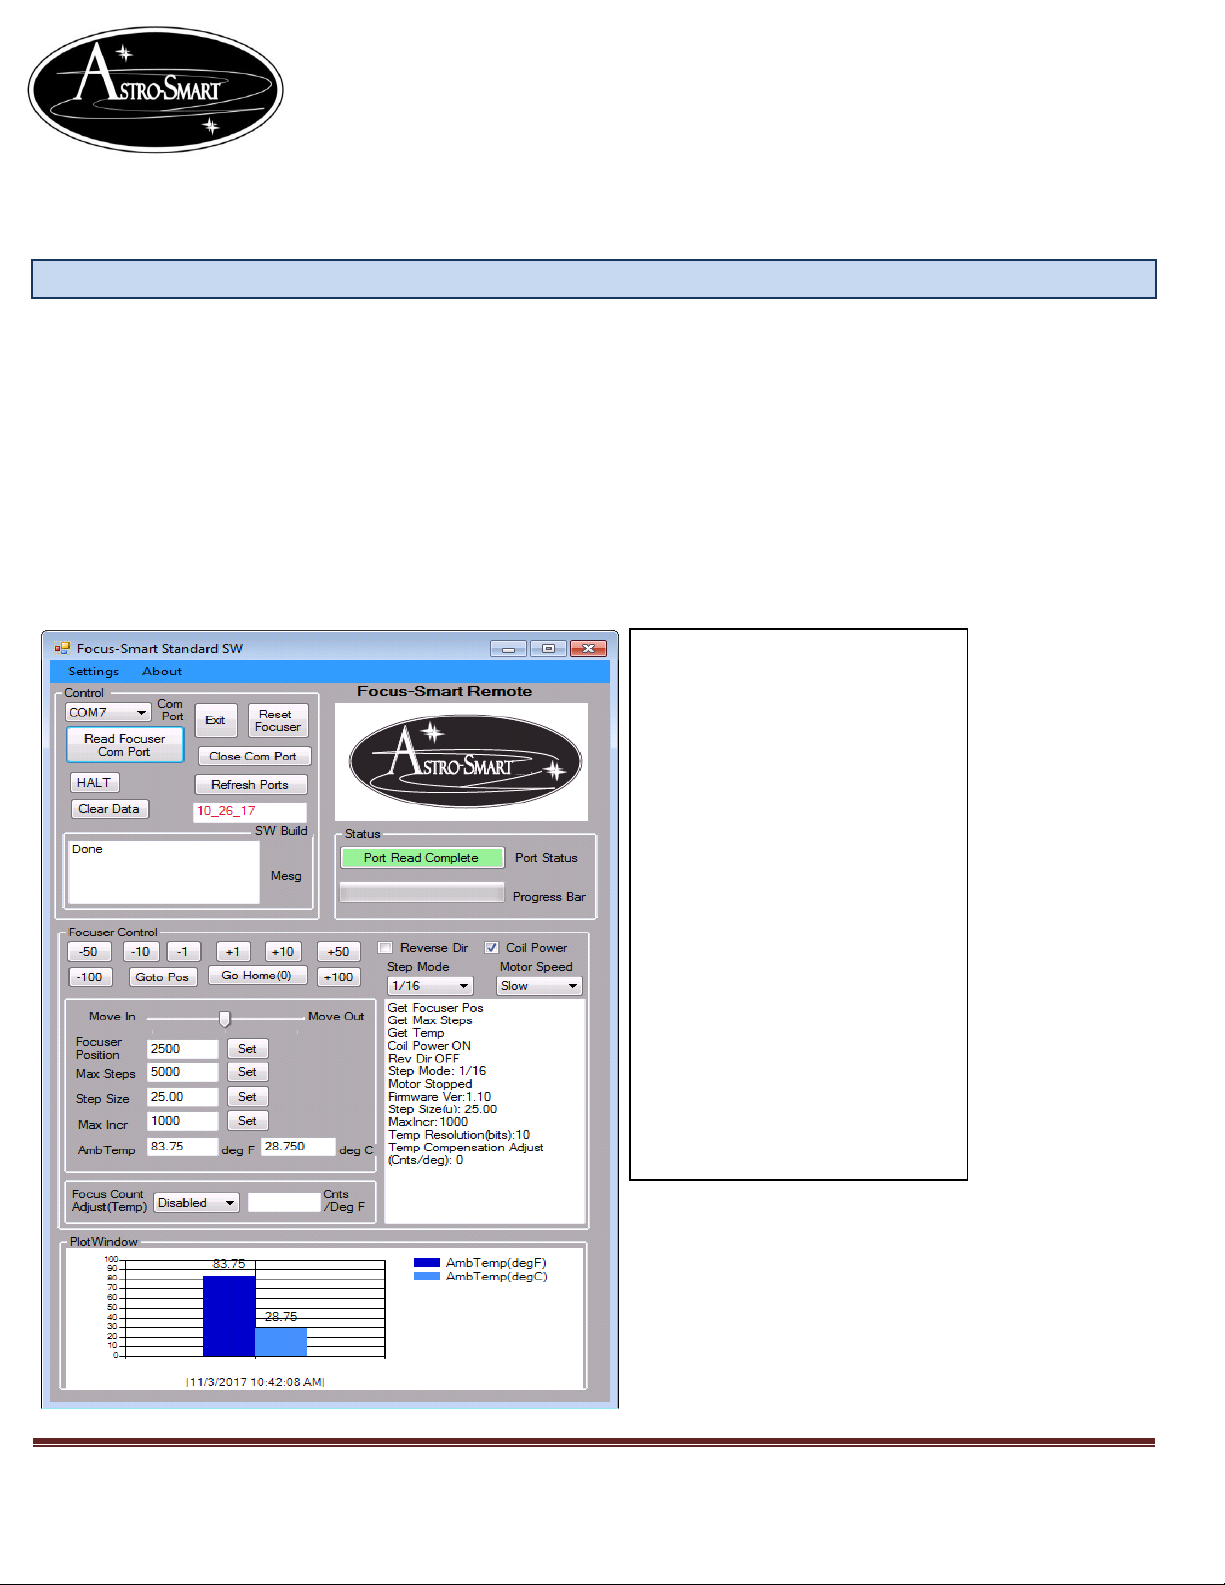Move focuser by -50 steps button
Viewport: 1225px width, 1585px height.
[x=89, y=952]
